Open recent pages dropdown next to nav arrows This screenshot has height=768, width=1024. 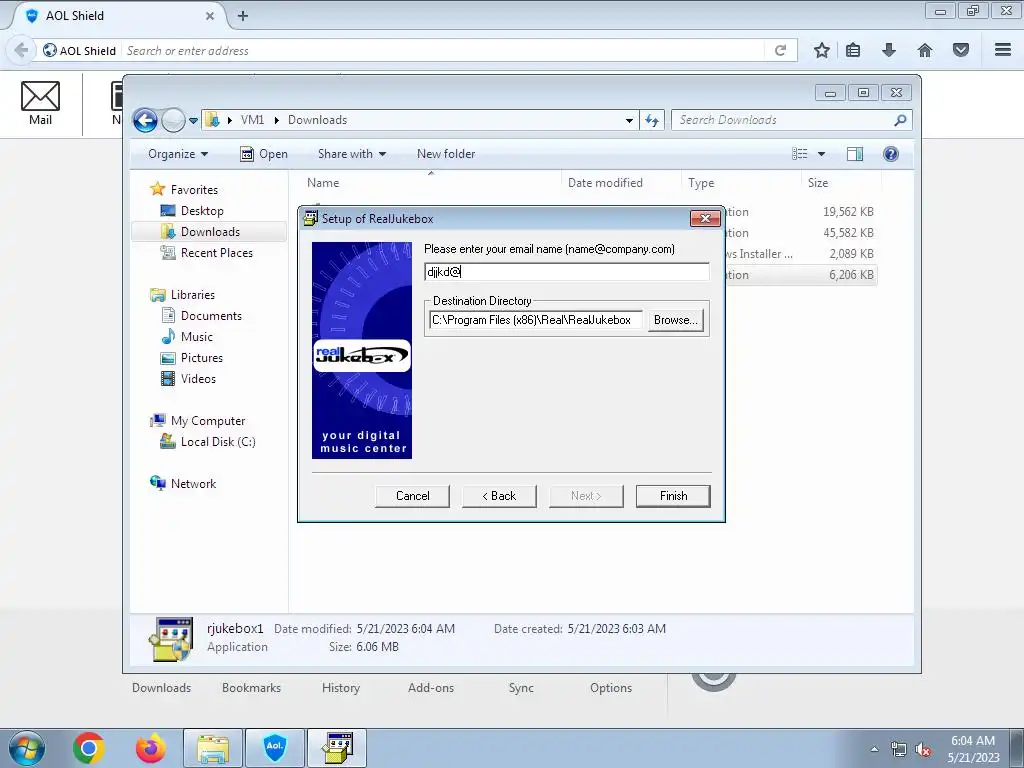click(x=193, y=121)
